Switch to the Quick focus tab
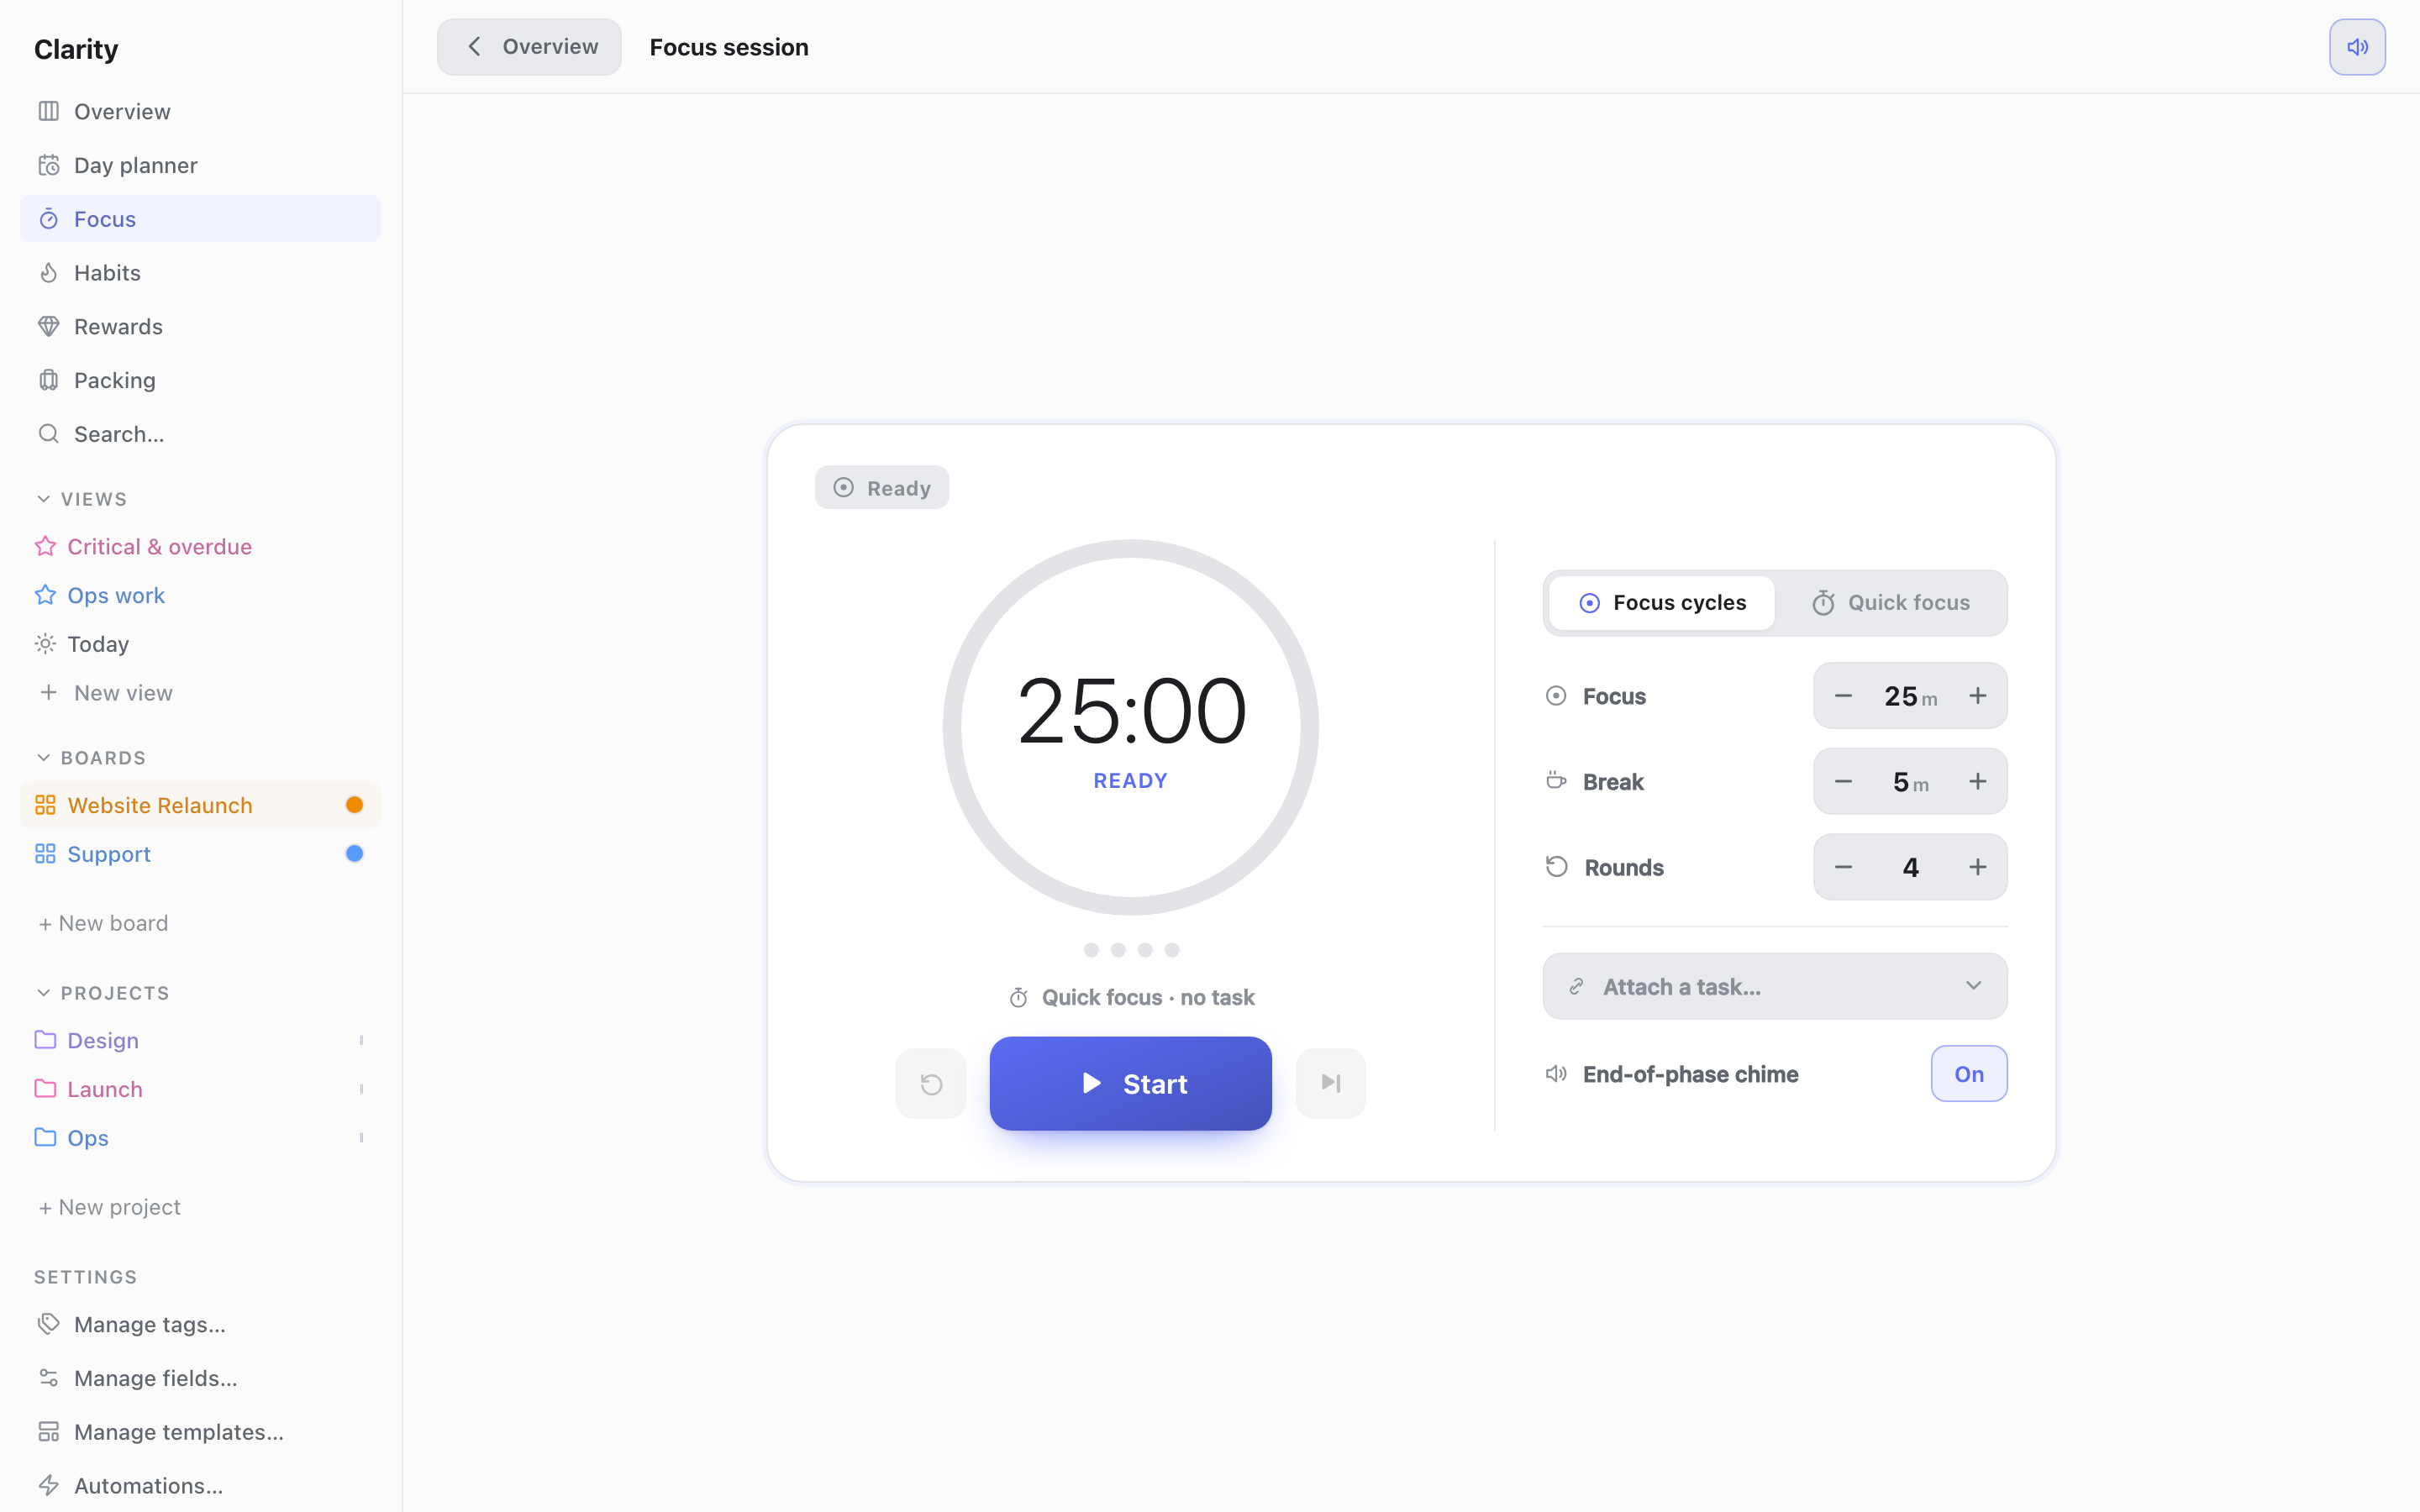 (x=1890, y=603)
